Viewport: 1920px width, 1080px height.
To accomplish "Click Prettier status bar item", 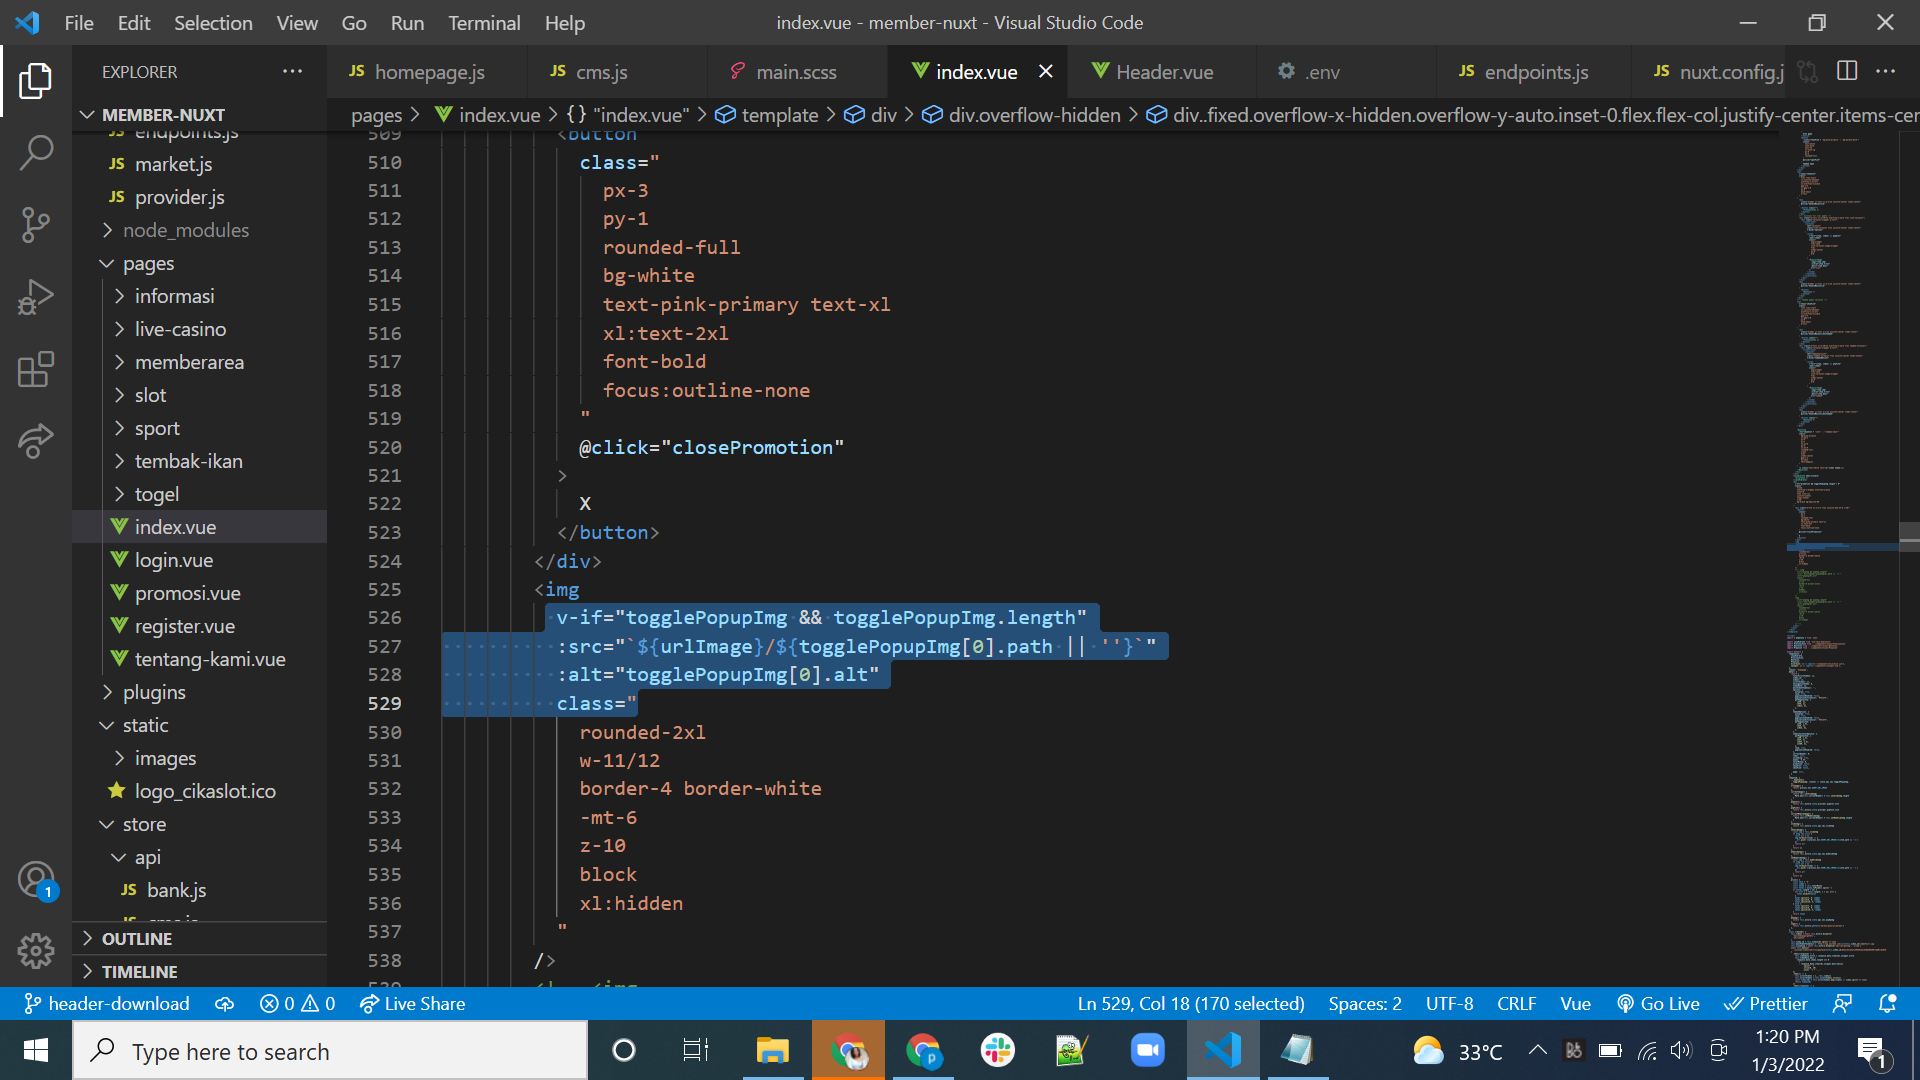I will [x=1766, y=1003].
